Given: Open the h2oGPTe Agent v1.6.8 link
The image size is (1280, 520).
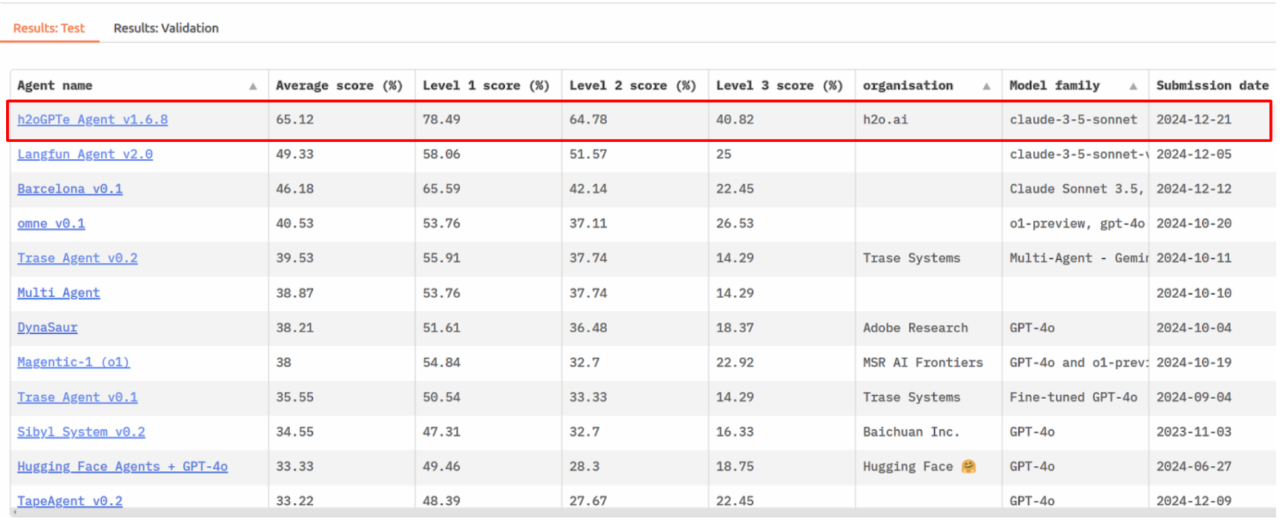Looking at the screenshot, I should [92, 120].
